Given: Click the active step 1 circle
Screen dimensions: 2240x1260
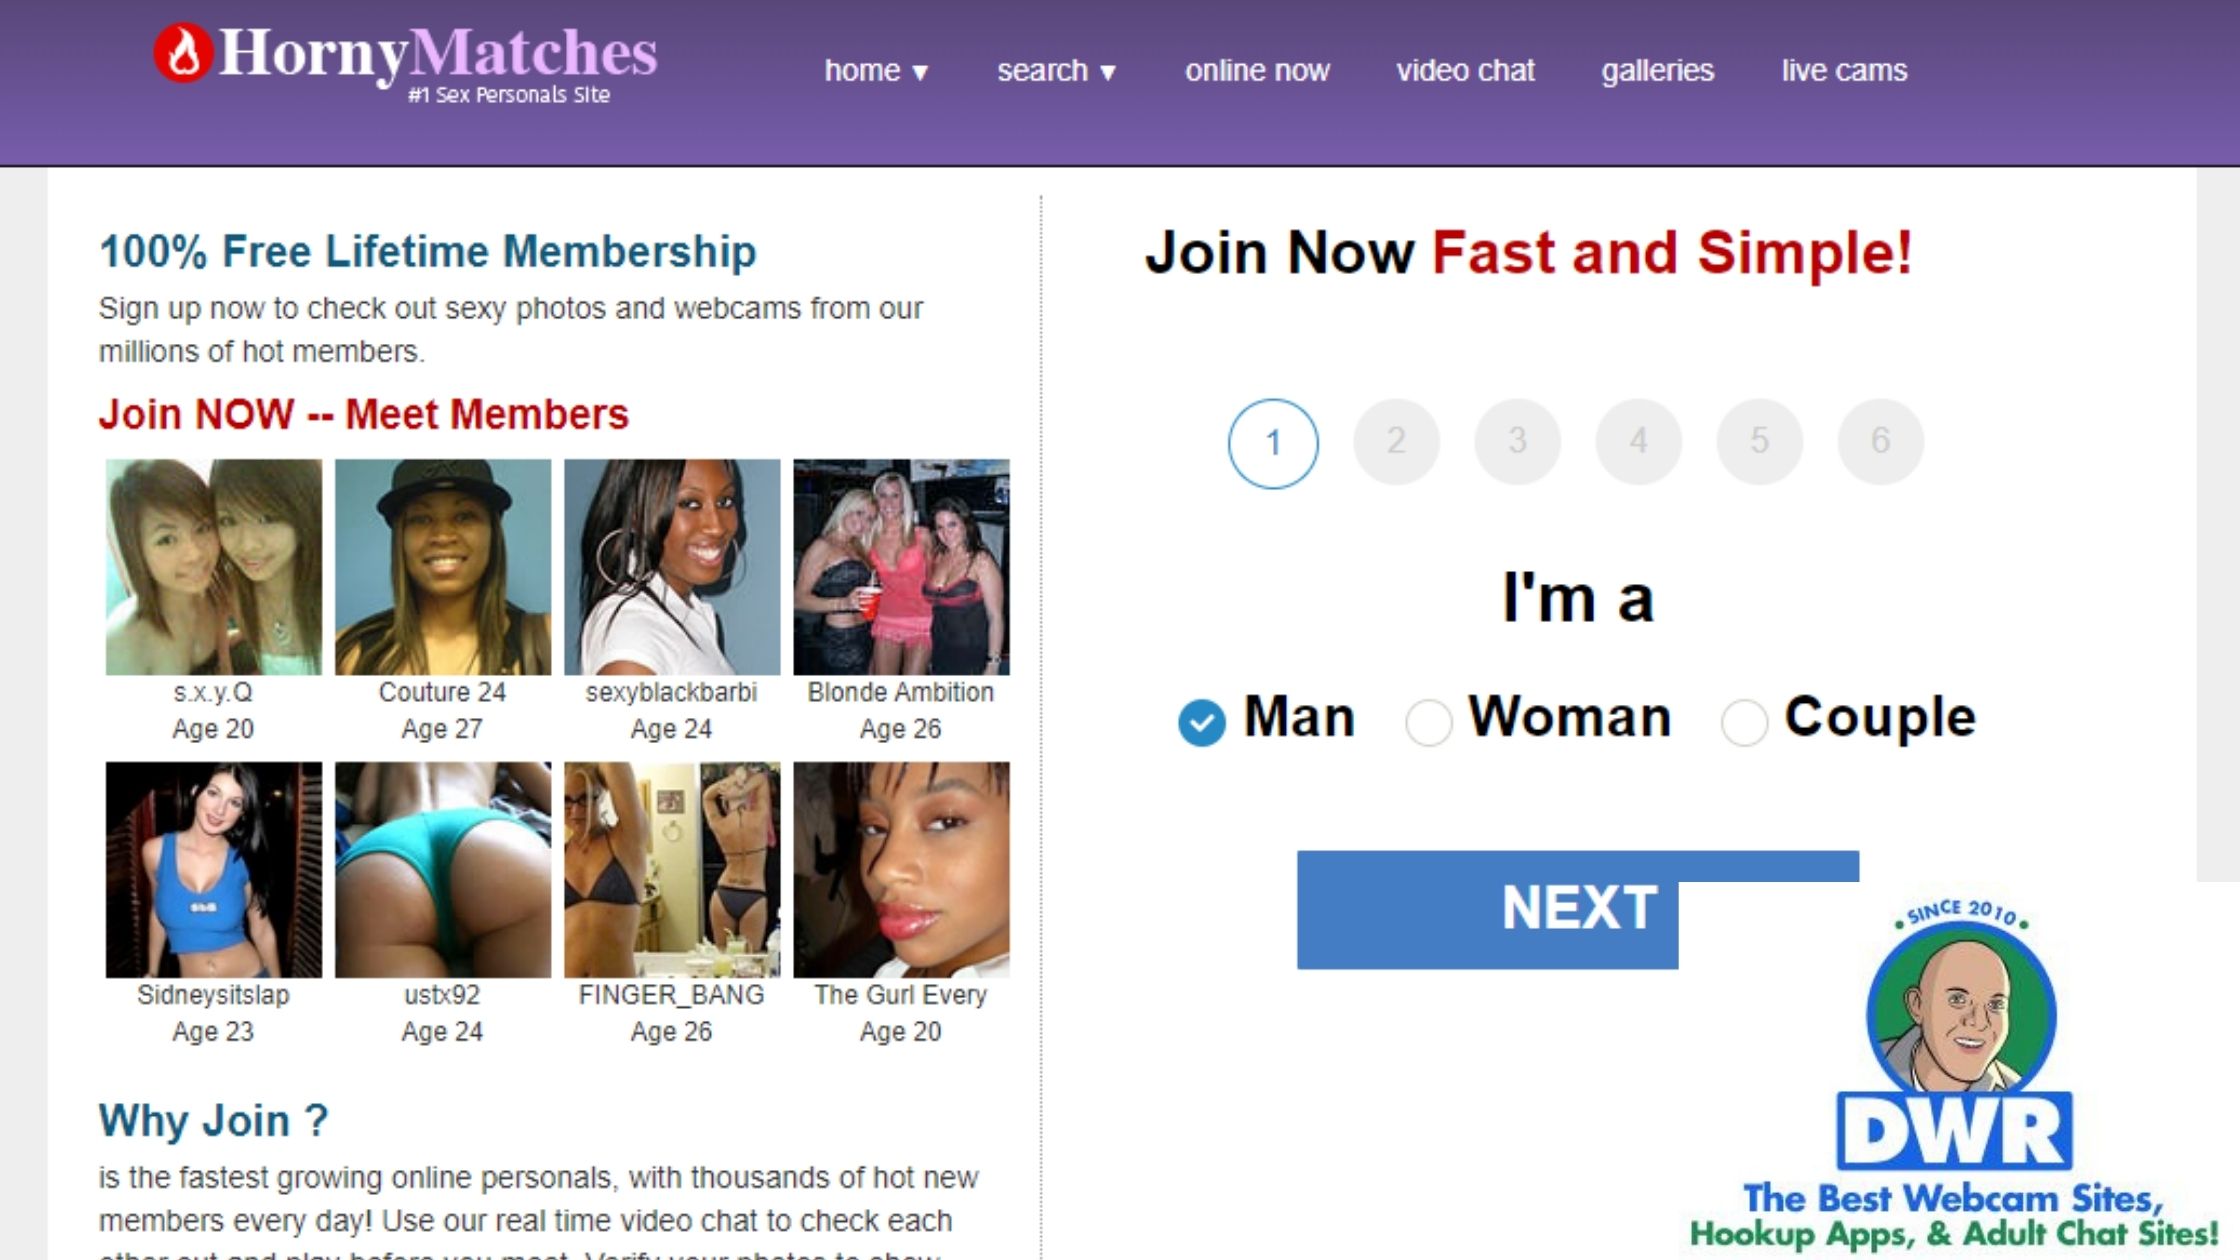Looking at the screenshot, I should click(1273, 443).
